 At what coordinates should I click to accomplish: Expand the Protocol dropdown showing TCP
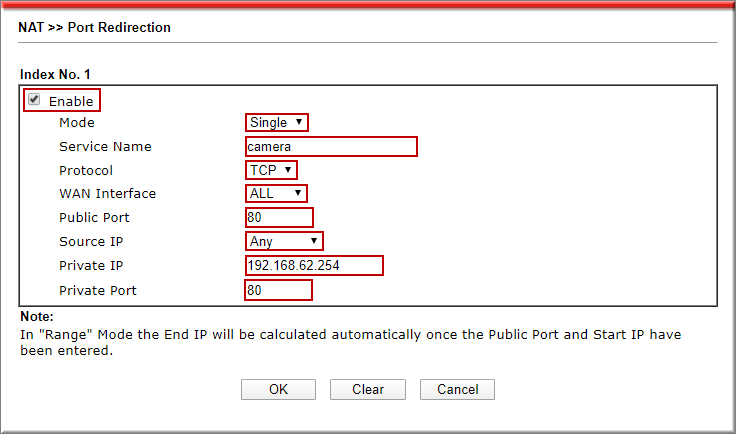pos(271,170)
